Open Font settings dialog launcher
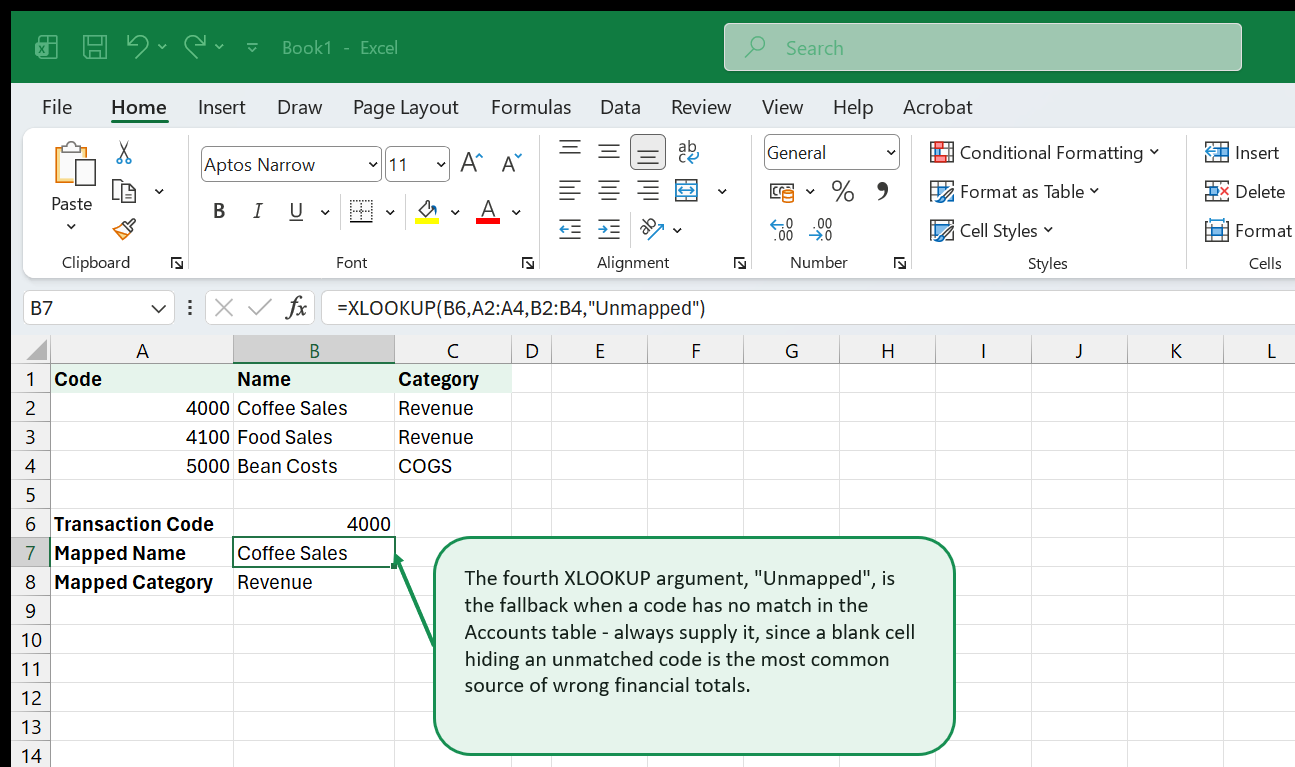 tap(527, 263)
